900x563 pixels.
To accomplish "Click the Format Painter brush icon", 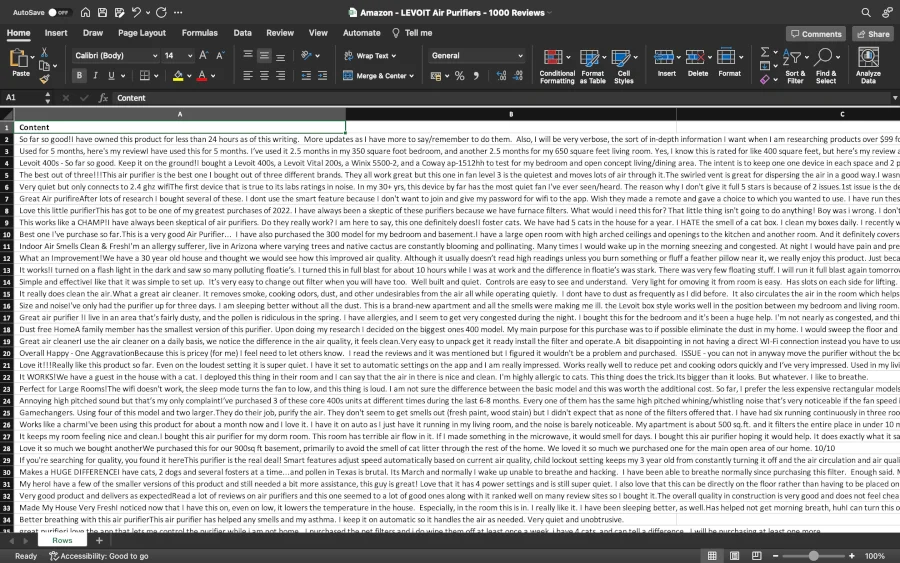I will click(44, 79).
